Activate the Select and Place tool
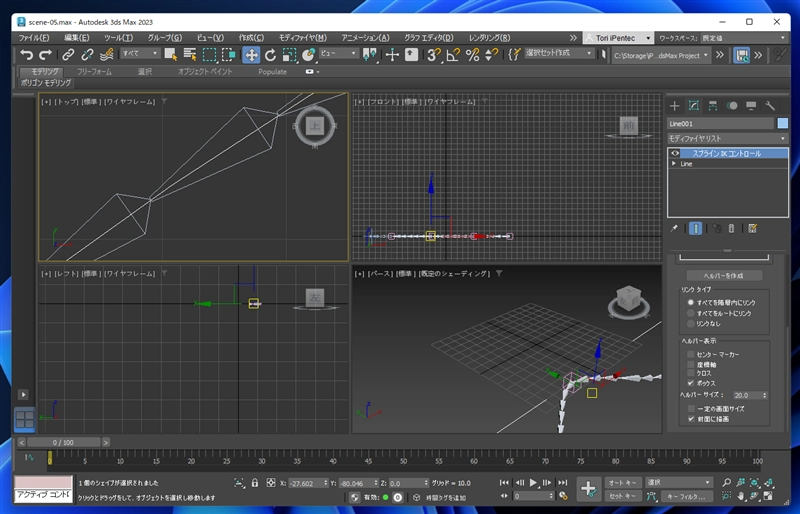Viewport: 800px width, 514px height. point(308,55)
